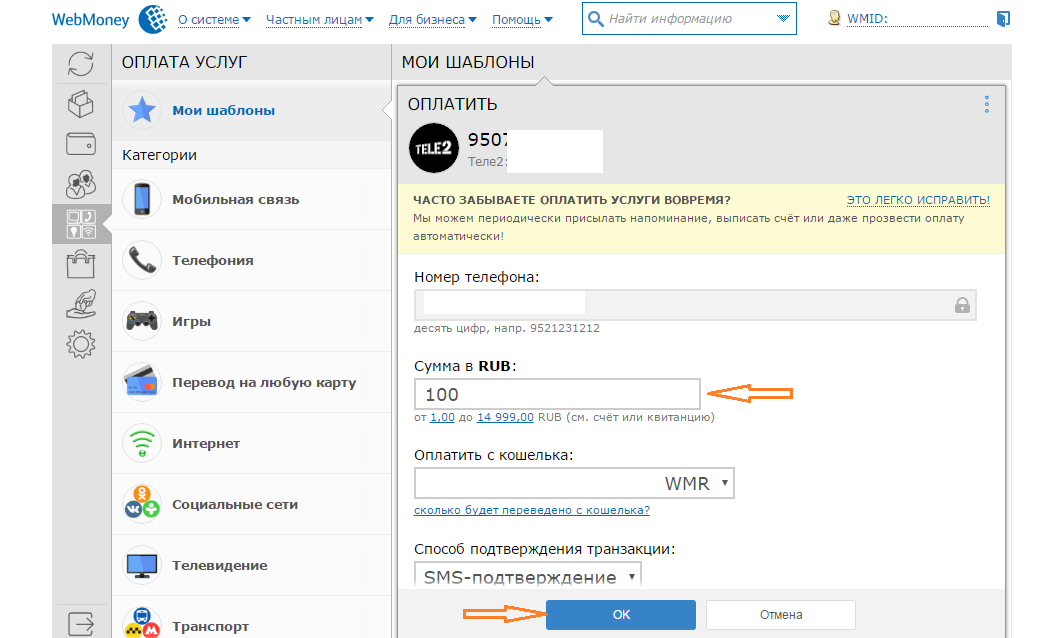Open the 'О системе' menu
1041x638 pixels.
[214, 19]
